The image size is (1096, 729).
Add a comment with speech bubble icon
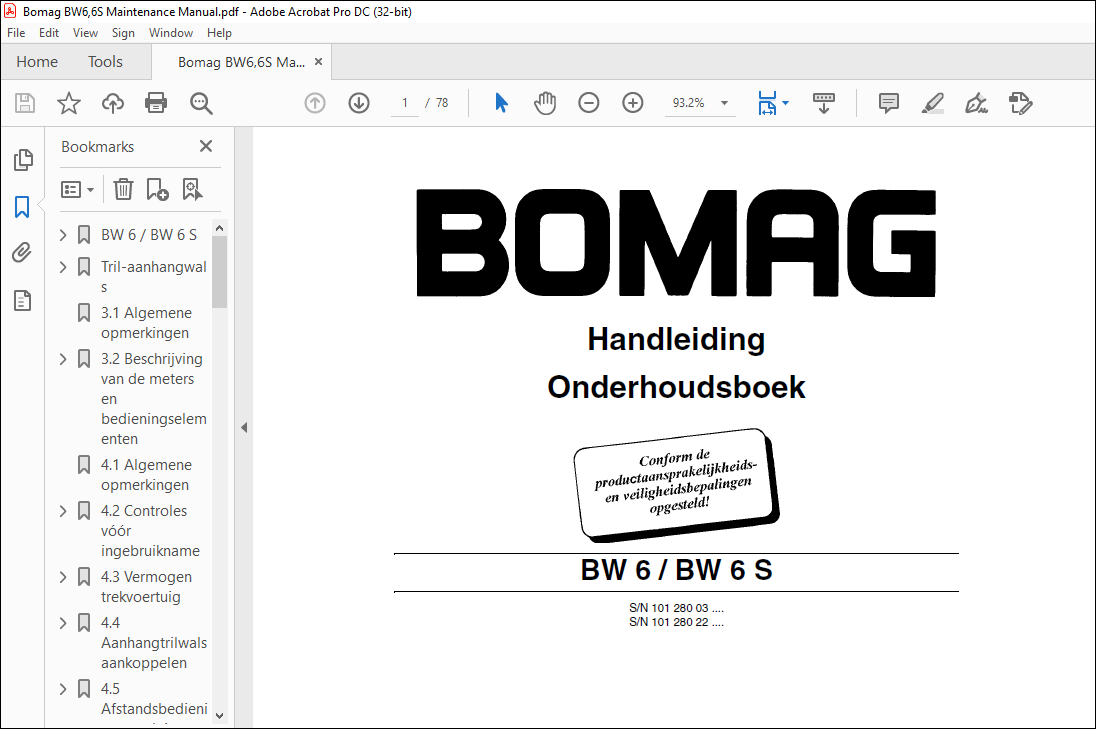coord(888,103)
